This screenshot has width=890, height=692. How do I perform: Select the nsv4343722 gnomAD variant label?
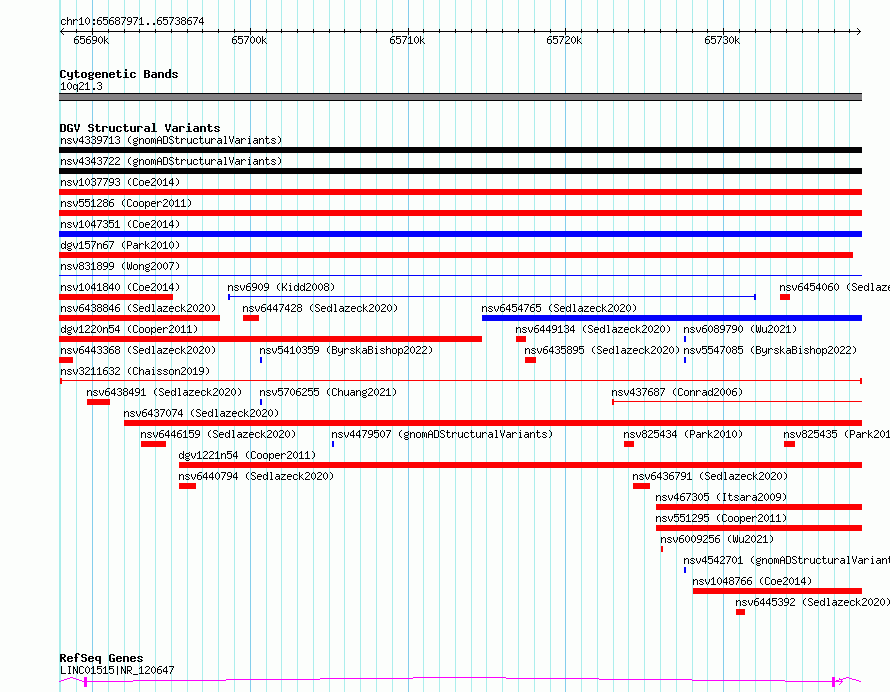coord(171,161)
